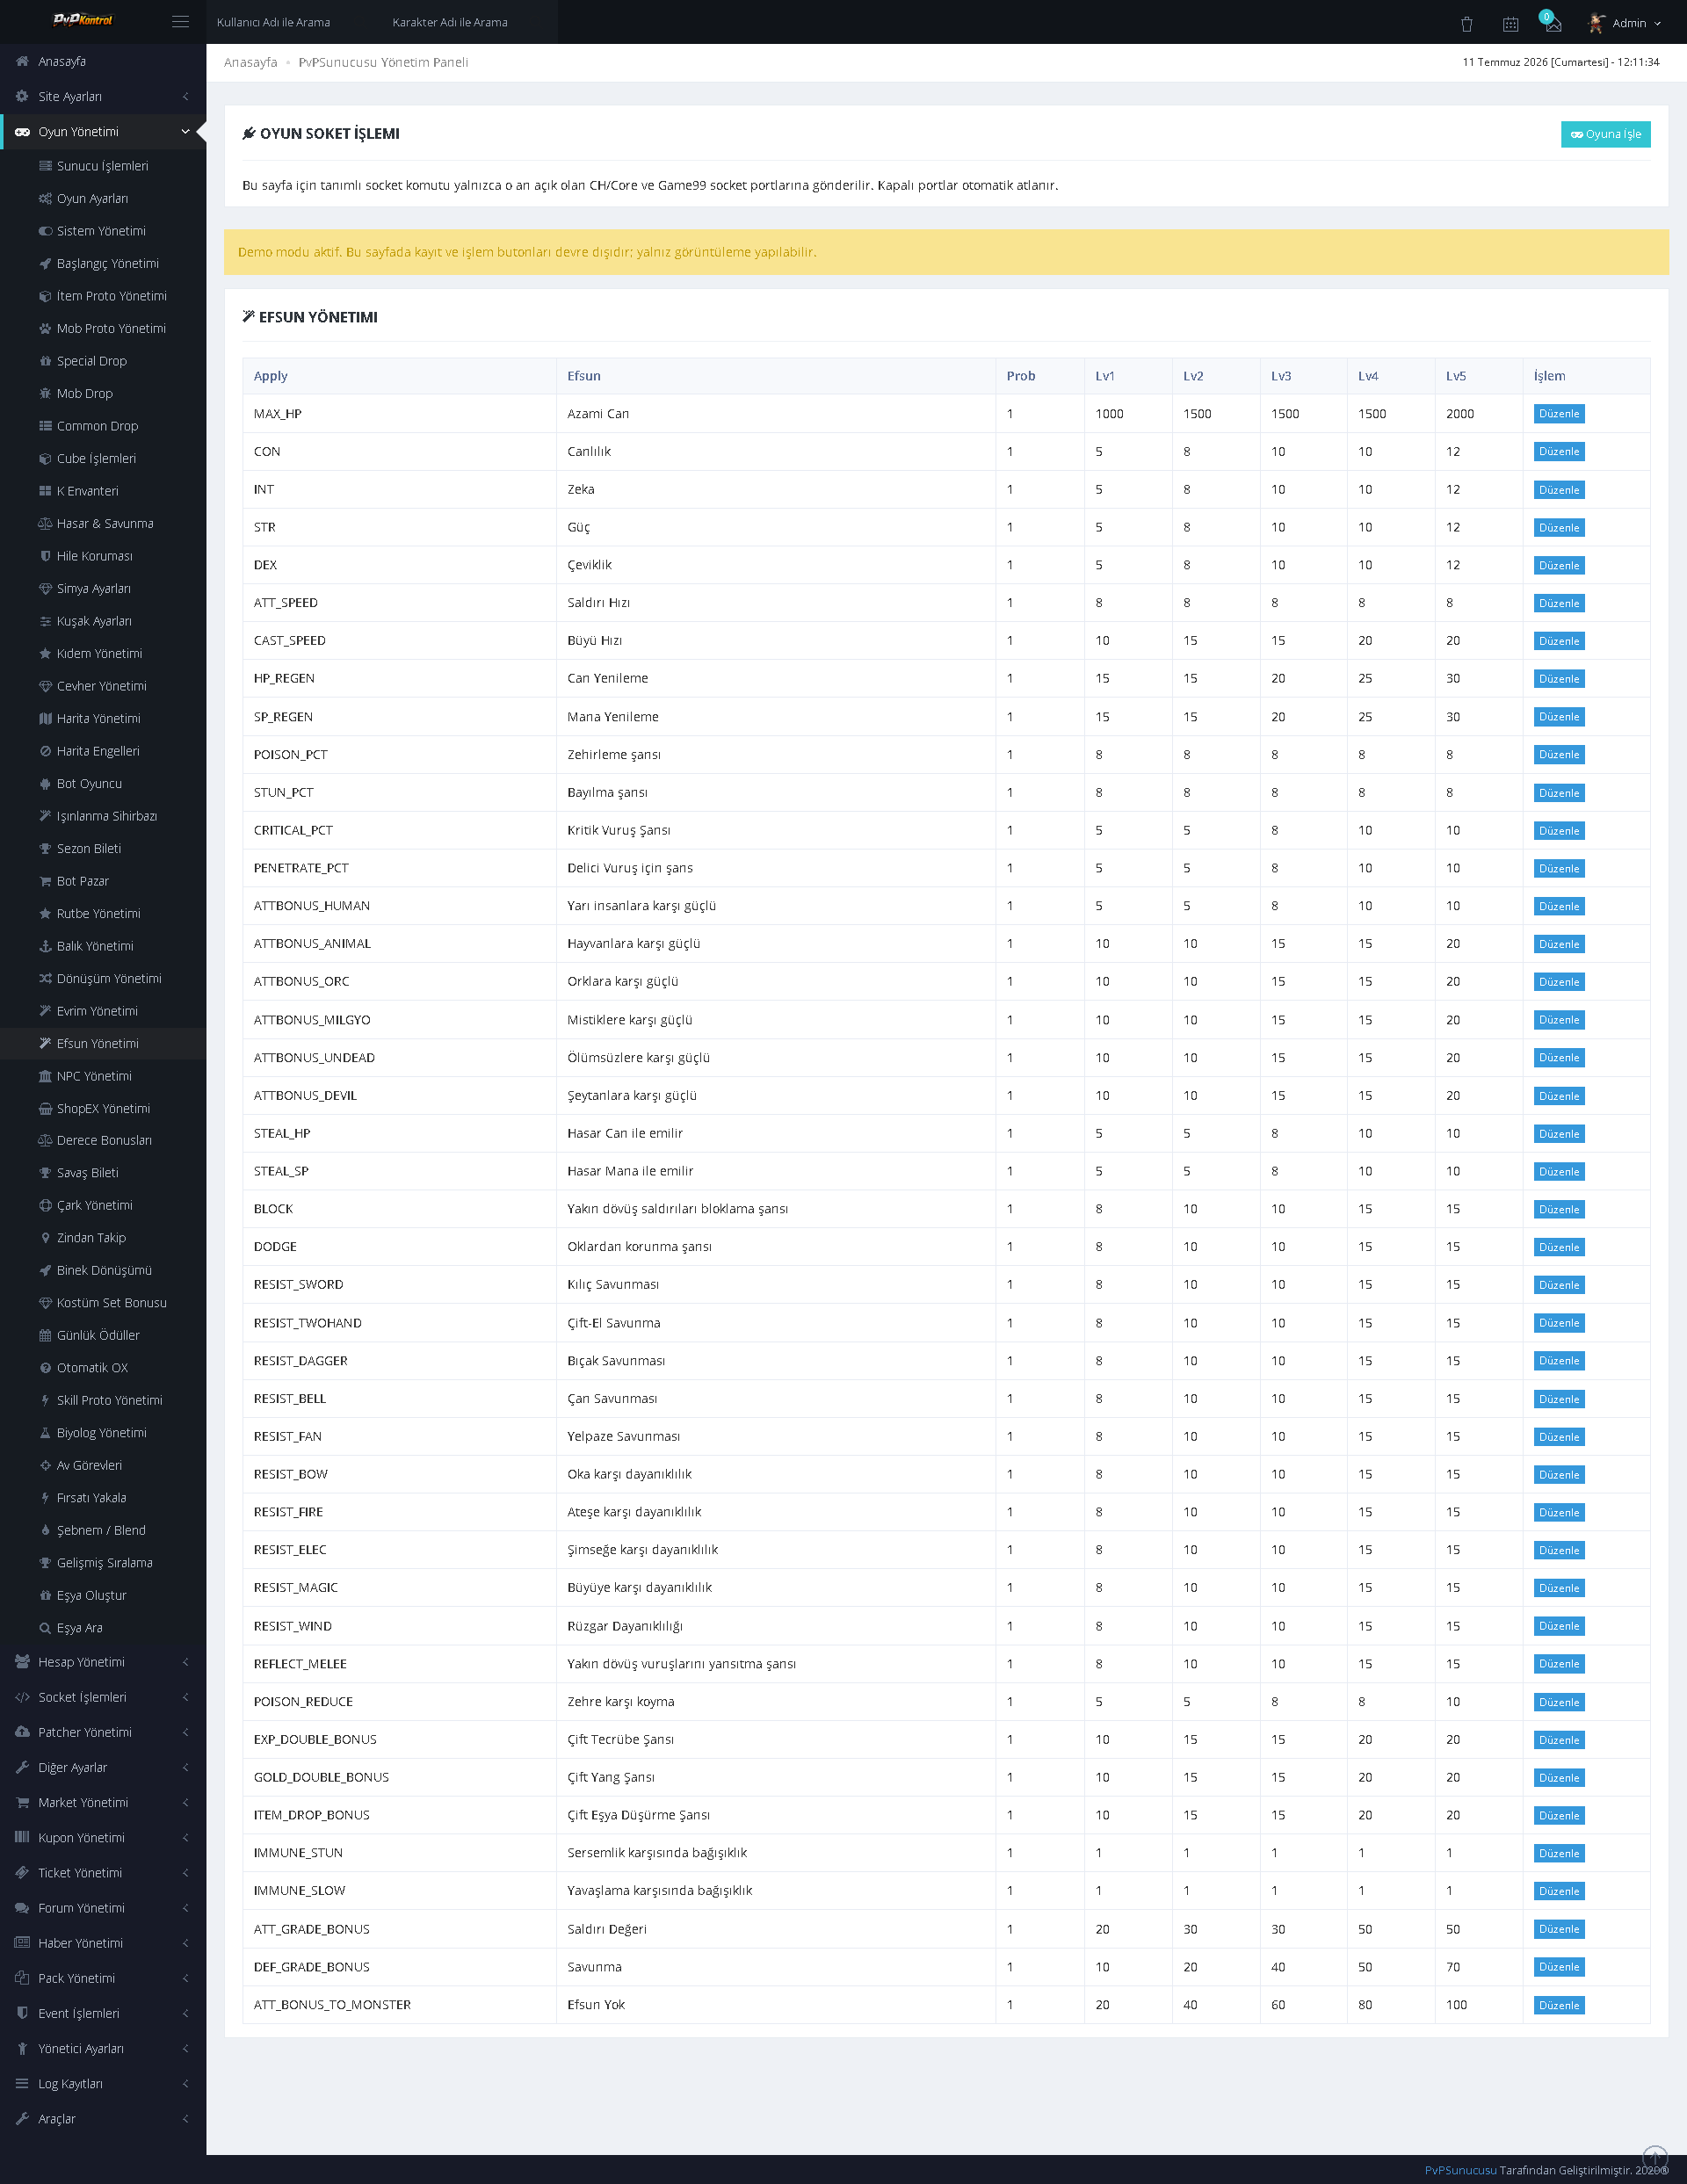Click Düzenle for the DODGE row

[1558, 1248]
